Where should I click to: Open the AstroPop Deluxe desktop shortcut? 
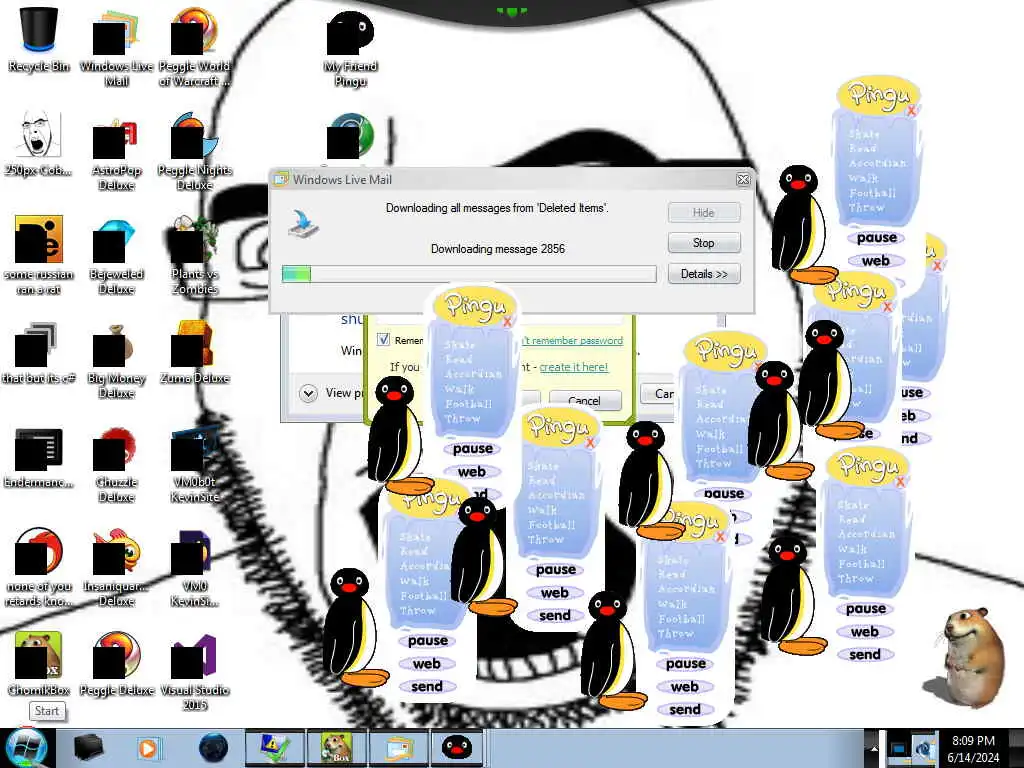[x=116, y=154]
